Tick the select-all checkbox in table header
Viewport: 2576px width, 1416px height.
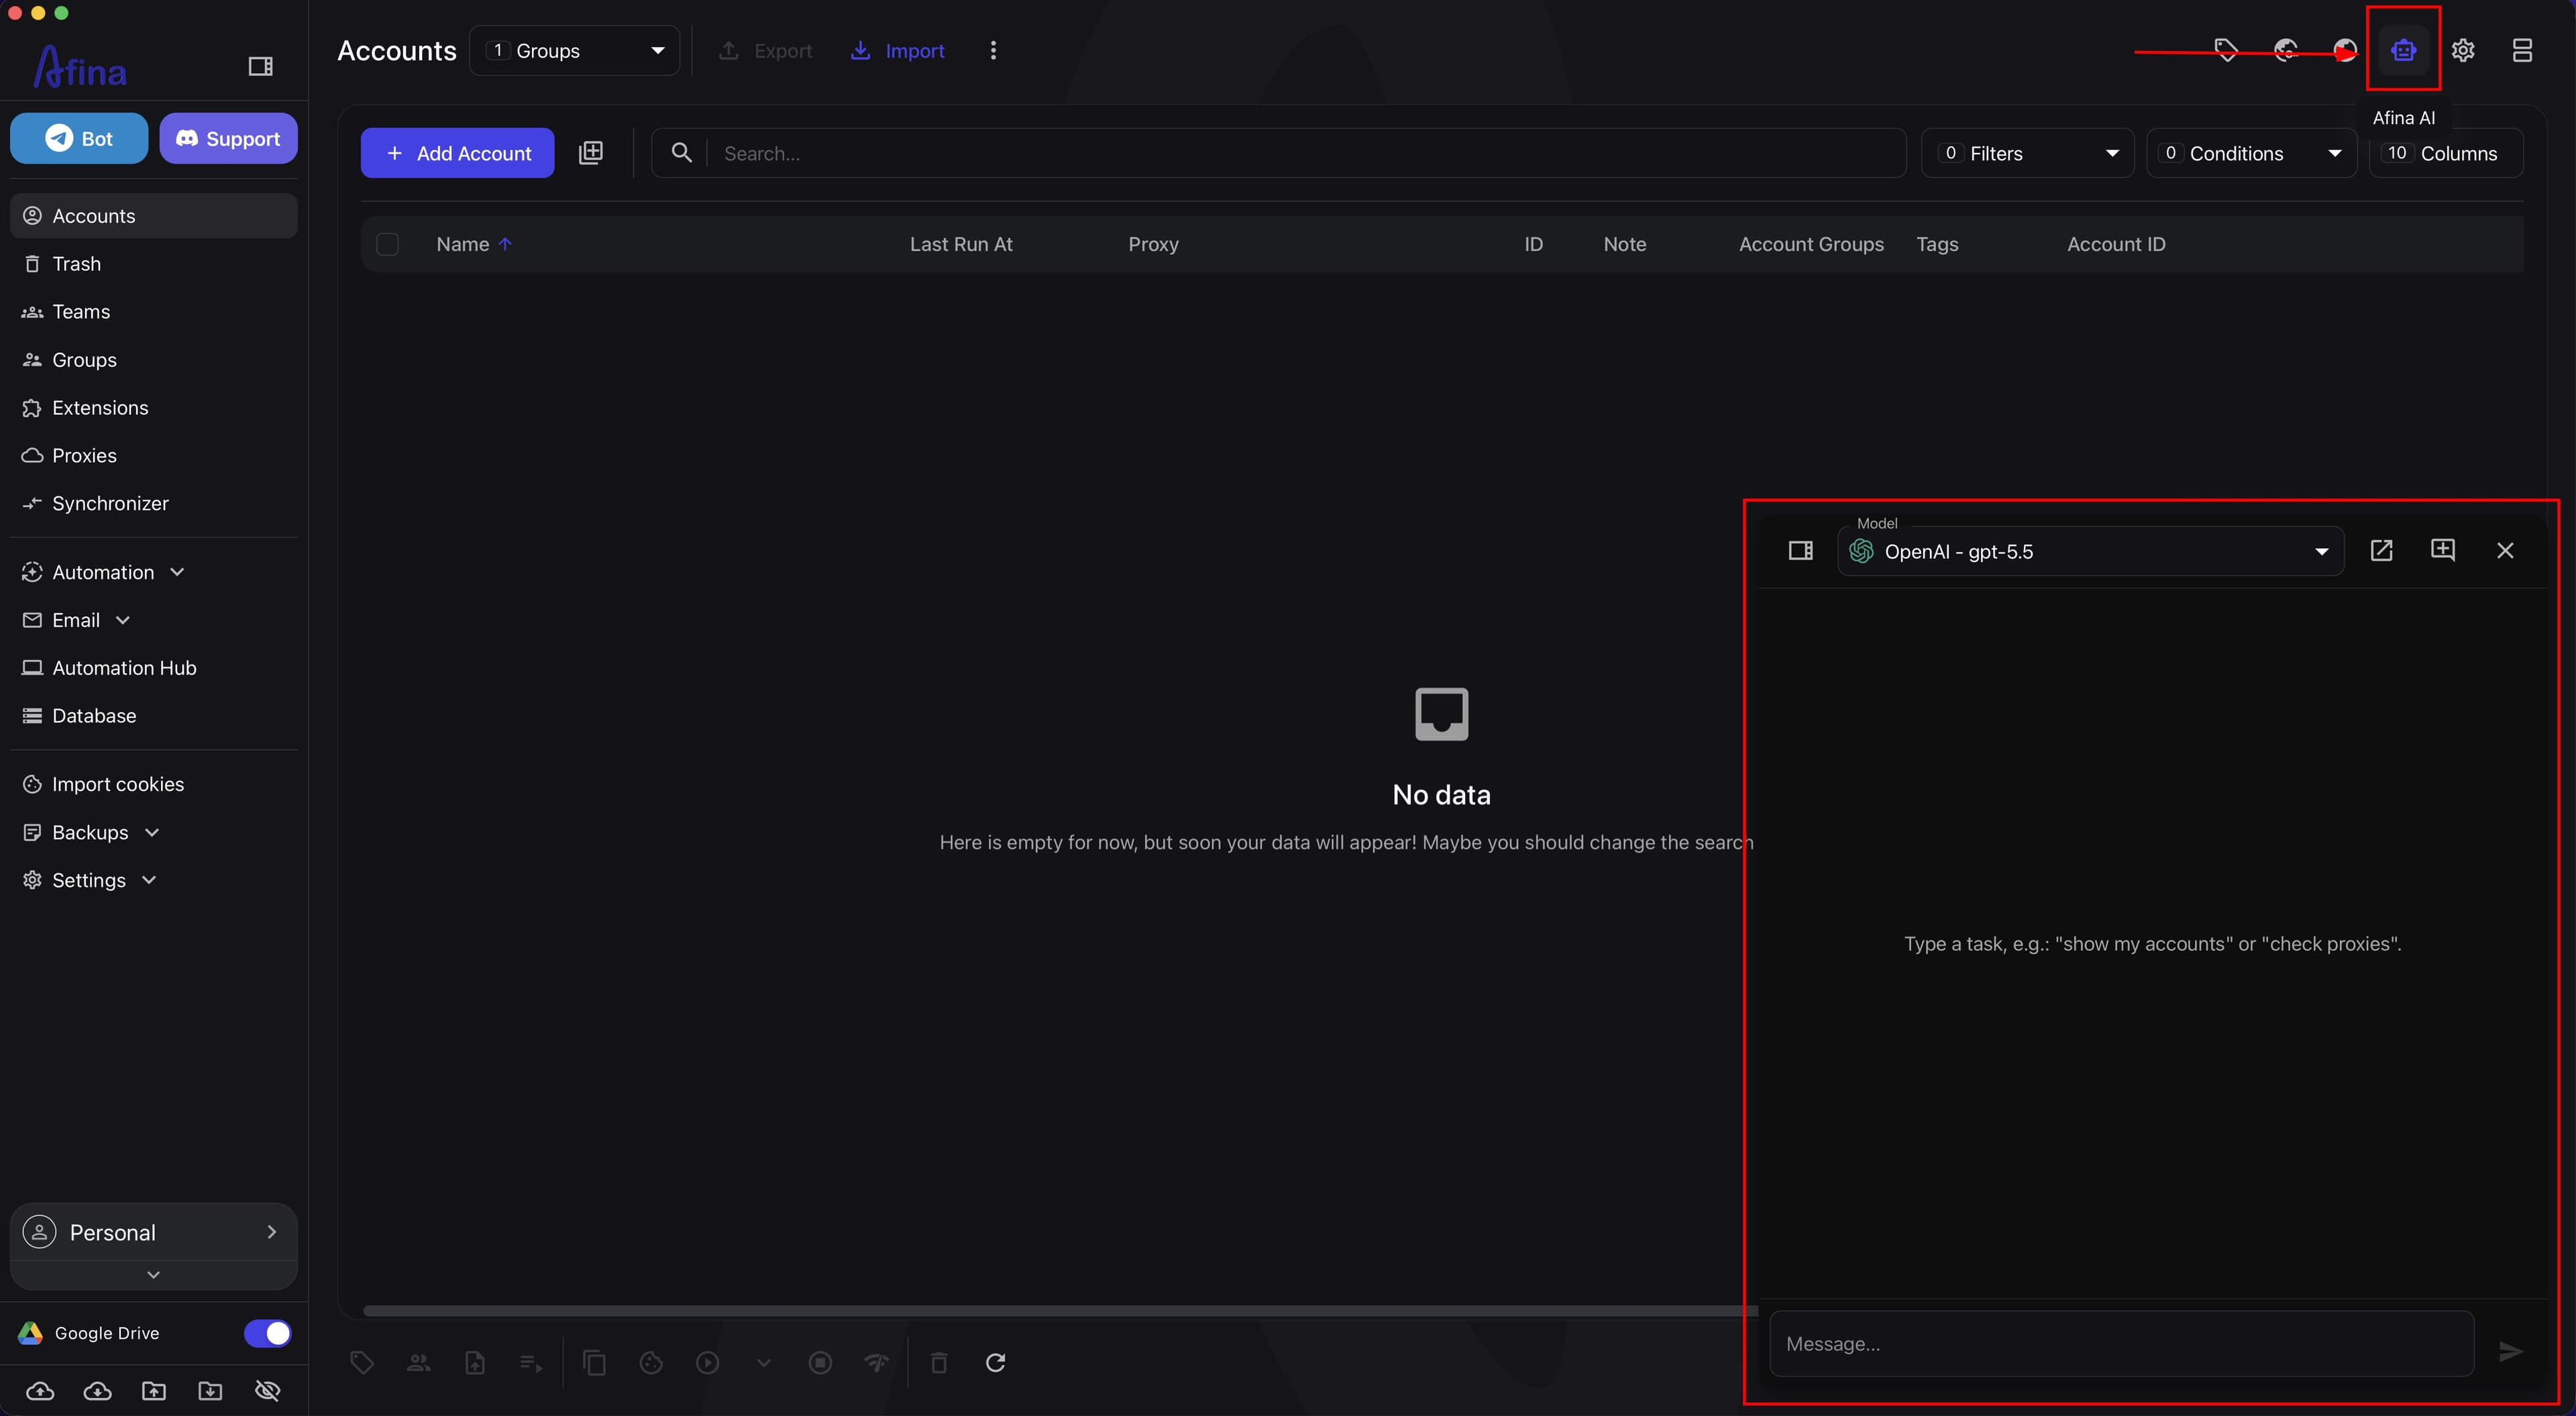point(387,244)
